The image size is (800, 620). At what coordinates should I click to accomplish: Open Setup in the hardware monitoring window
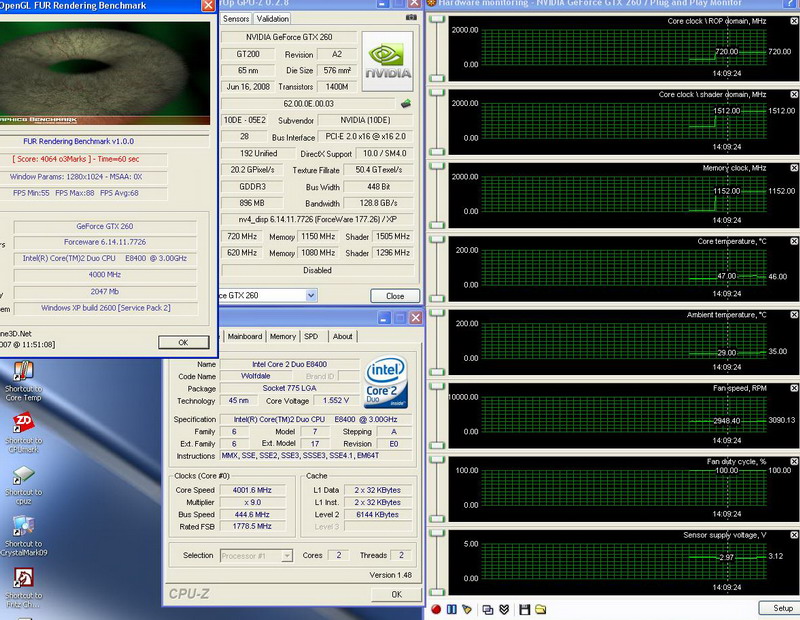tap(782, 608)
